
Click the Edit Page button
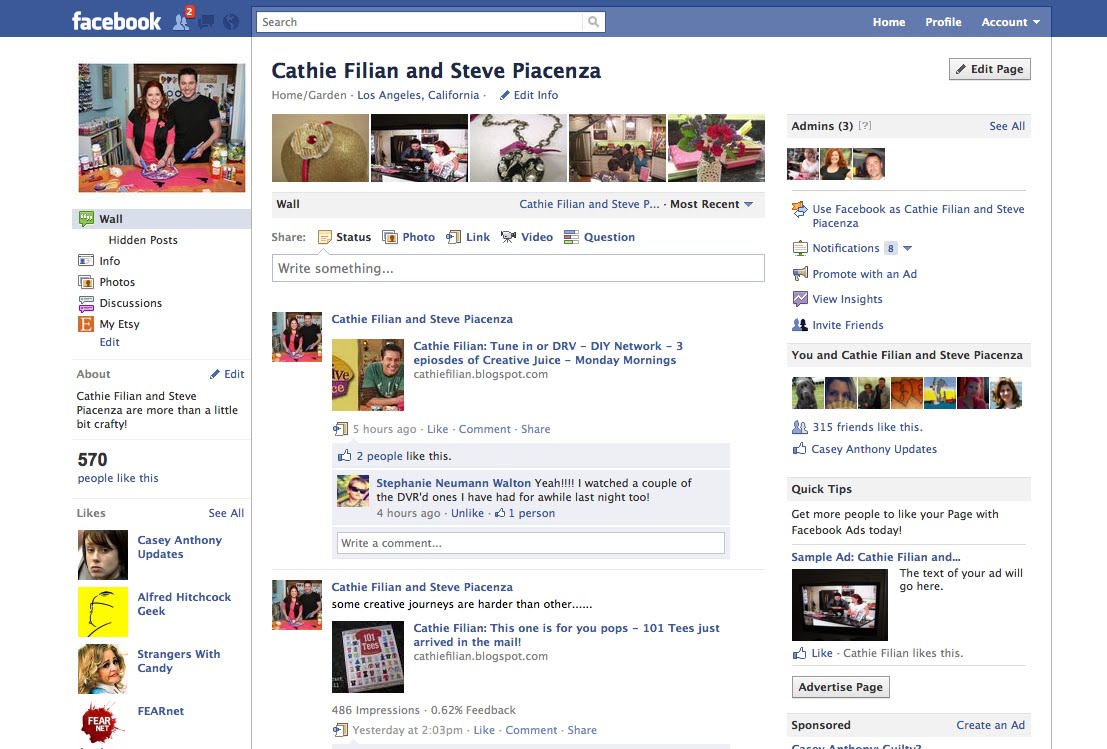990,69
